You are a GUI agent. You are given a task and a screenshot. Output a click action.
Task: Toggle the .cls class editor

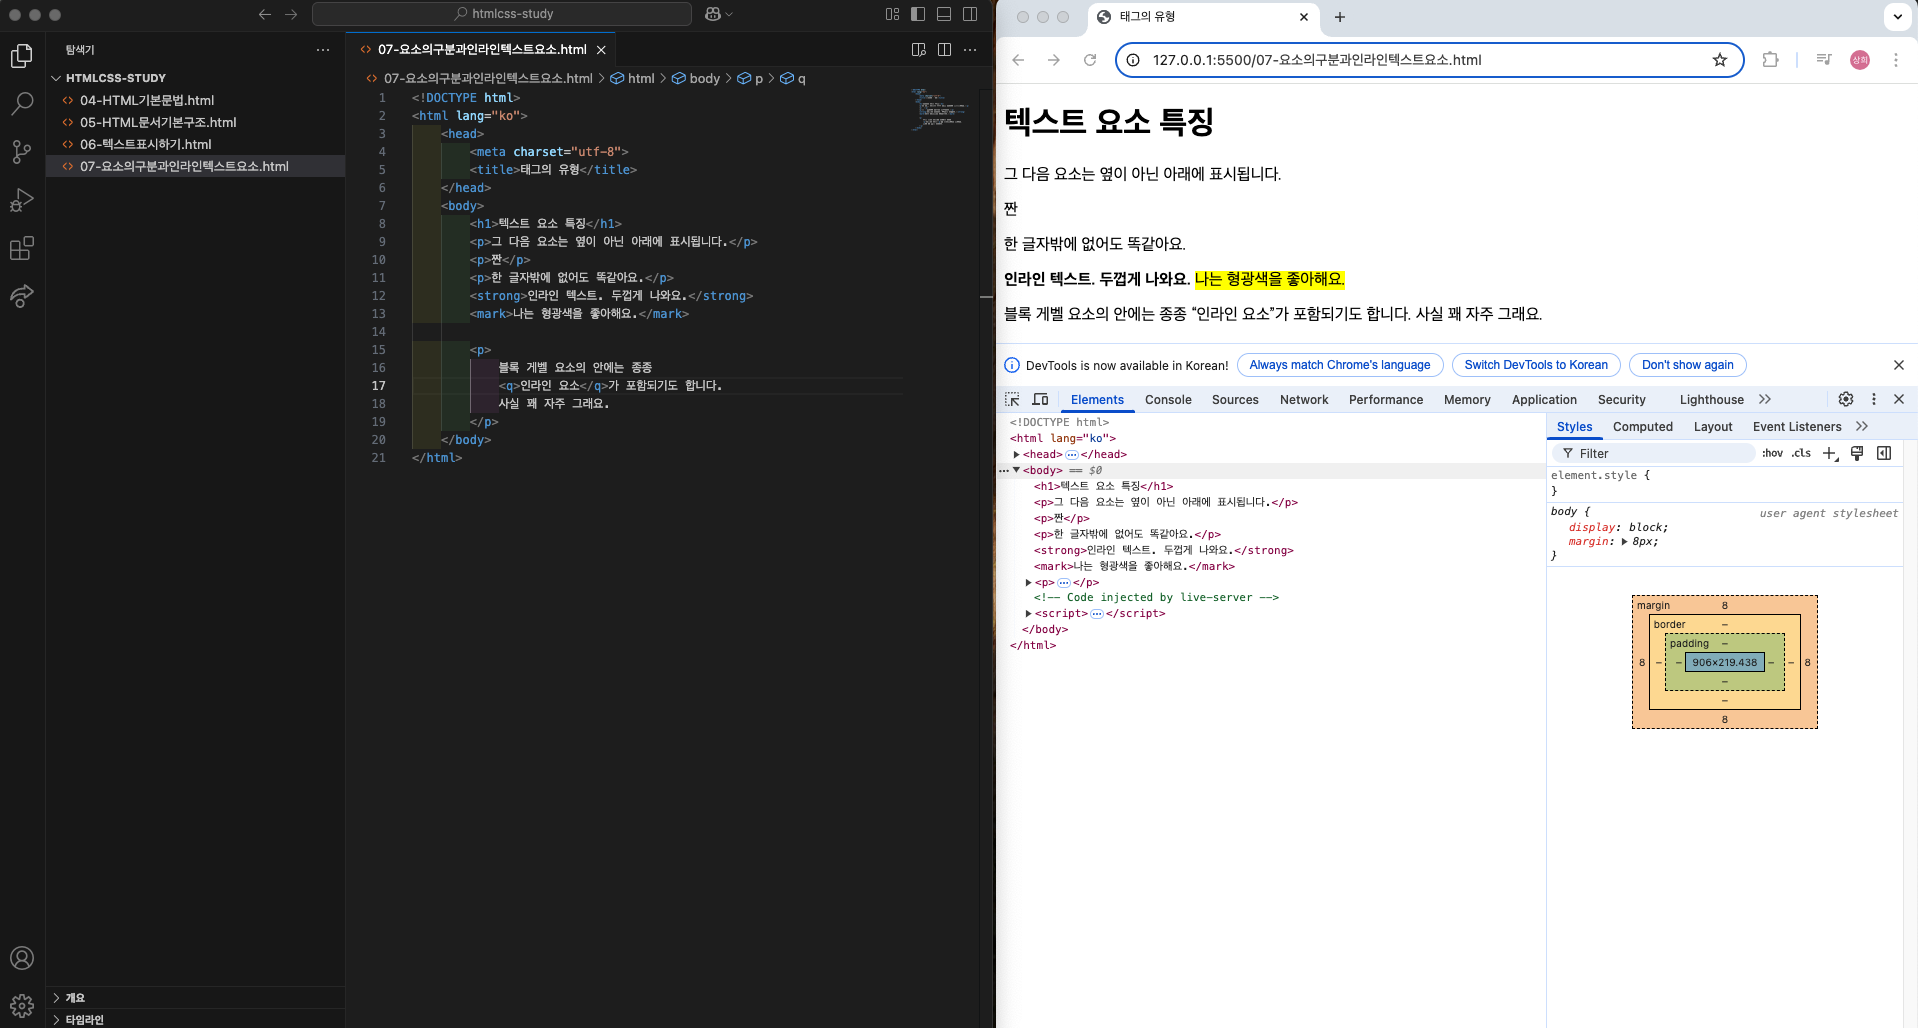click(1801, 453)
